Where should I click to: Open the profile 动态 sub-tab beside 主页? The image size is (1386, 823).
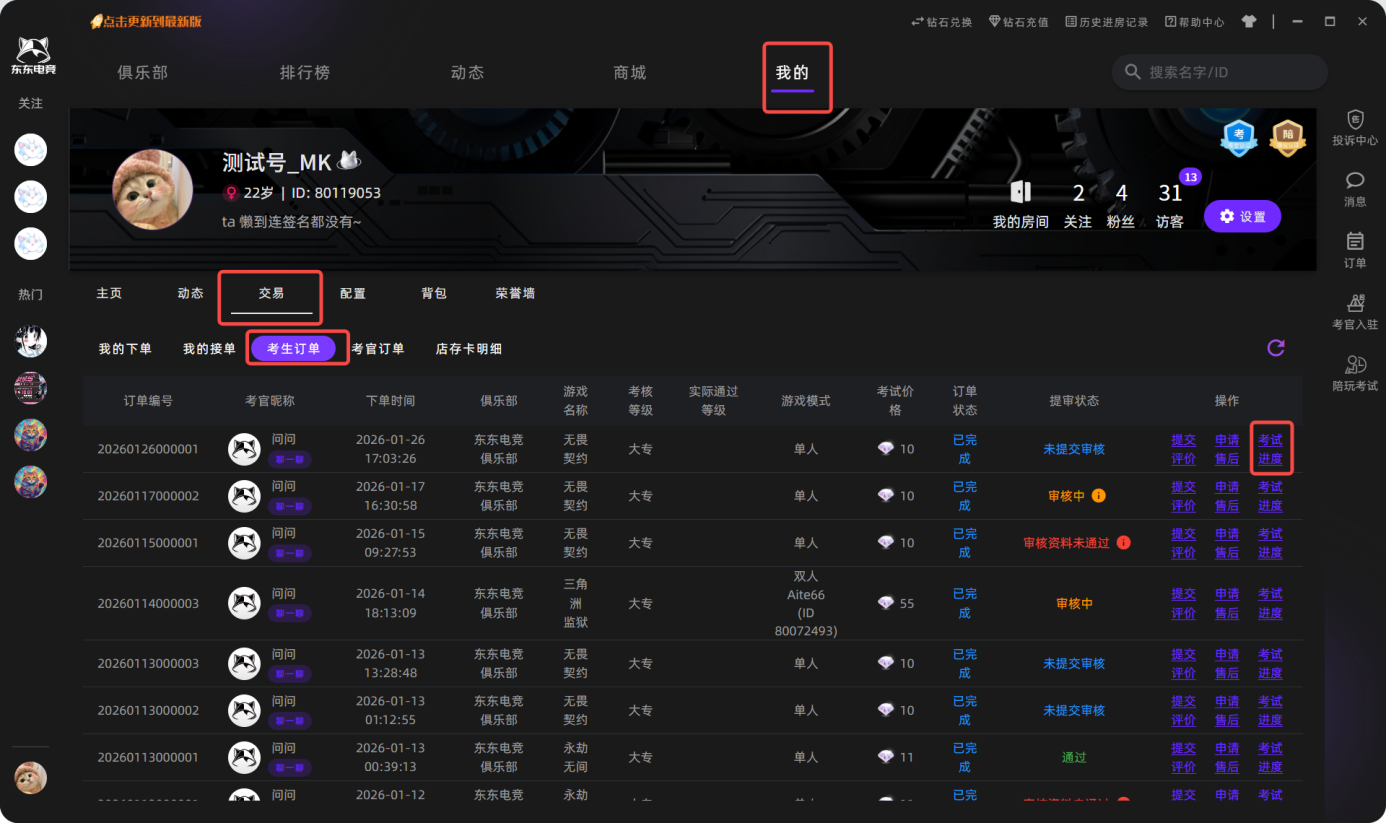190,293
